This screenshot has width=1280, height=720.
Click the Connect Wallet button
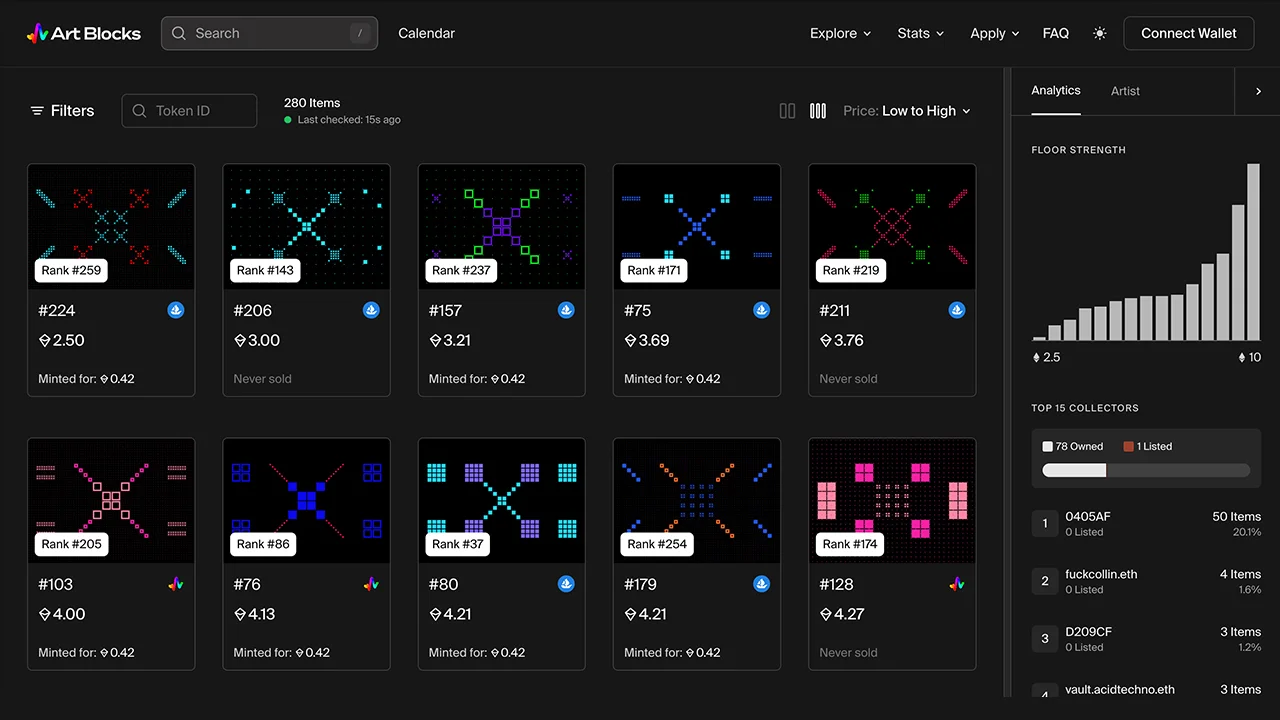point(1189,33)
